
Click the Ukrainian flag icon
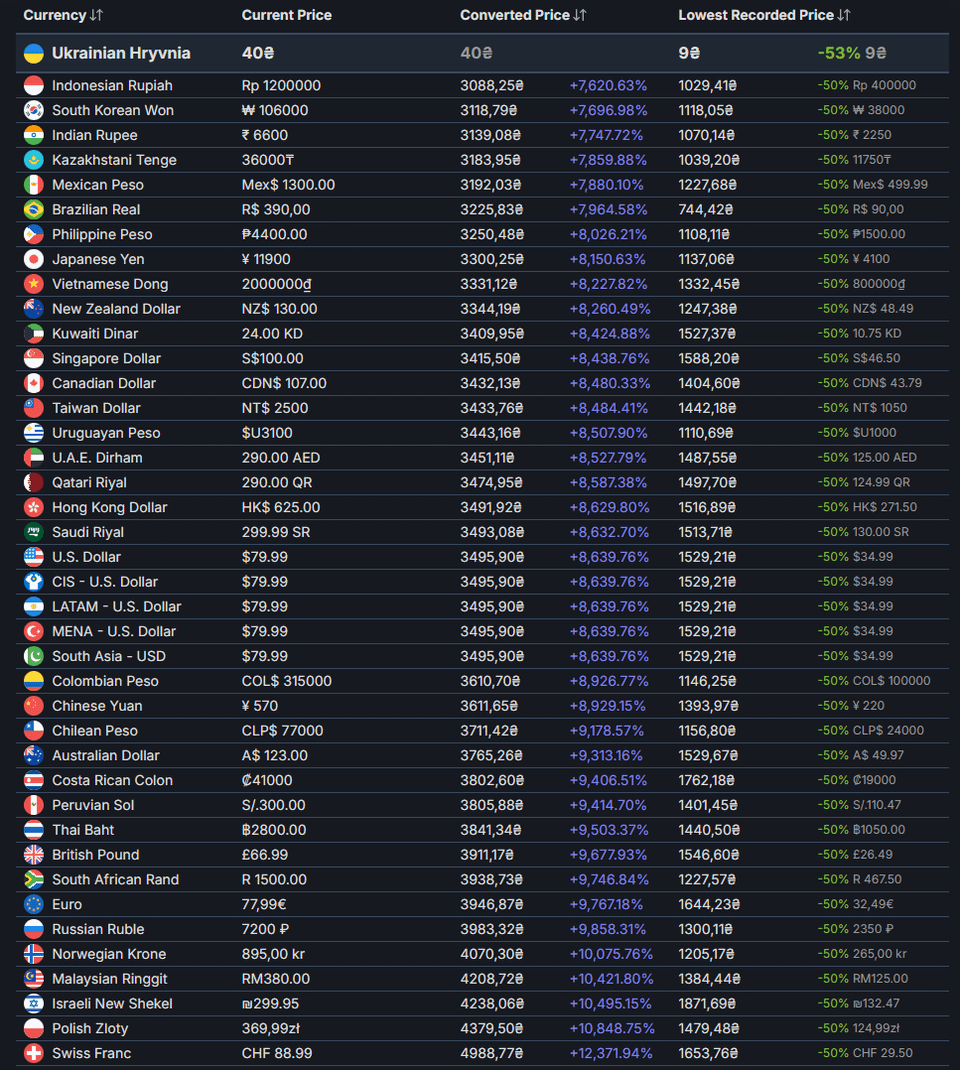[x=34, y=53]
